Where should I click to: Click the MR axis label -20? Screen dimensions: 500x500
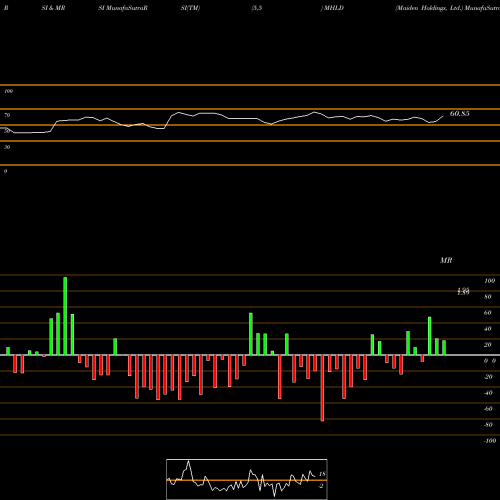[488, 377]
